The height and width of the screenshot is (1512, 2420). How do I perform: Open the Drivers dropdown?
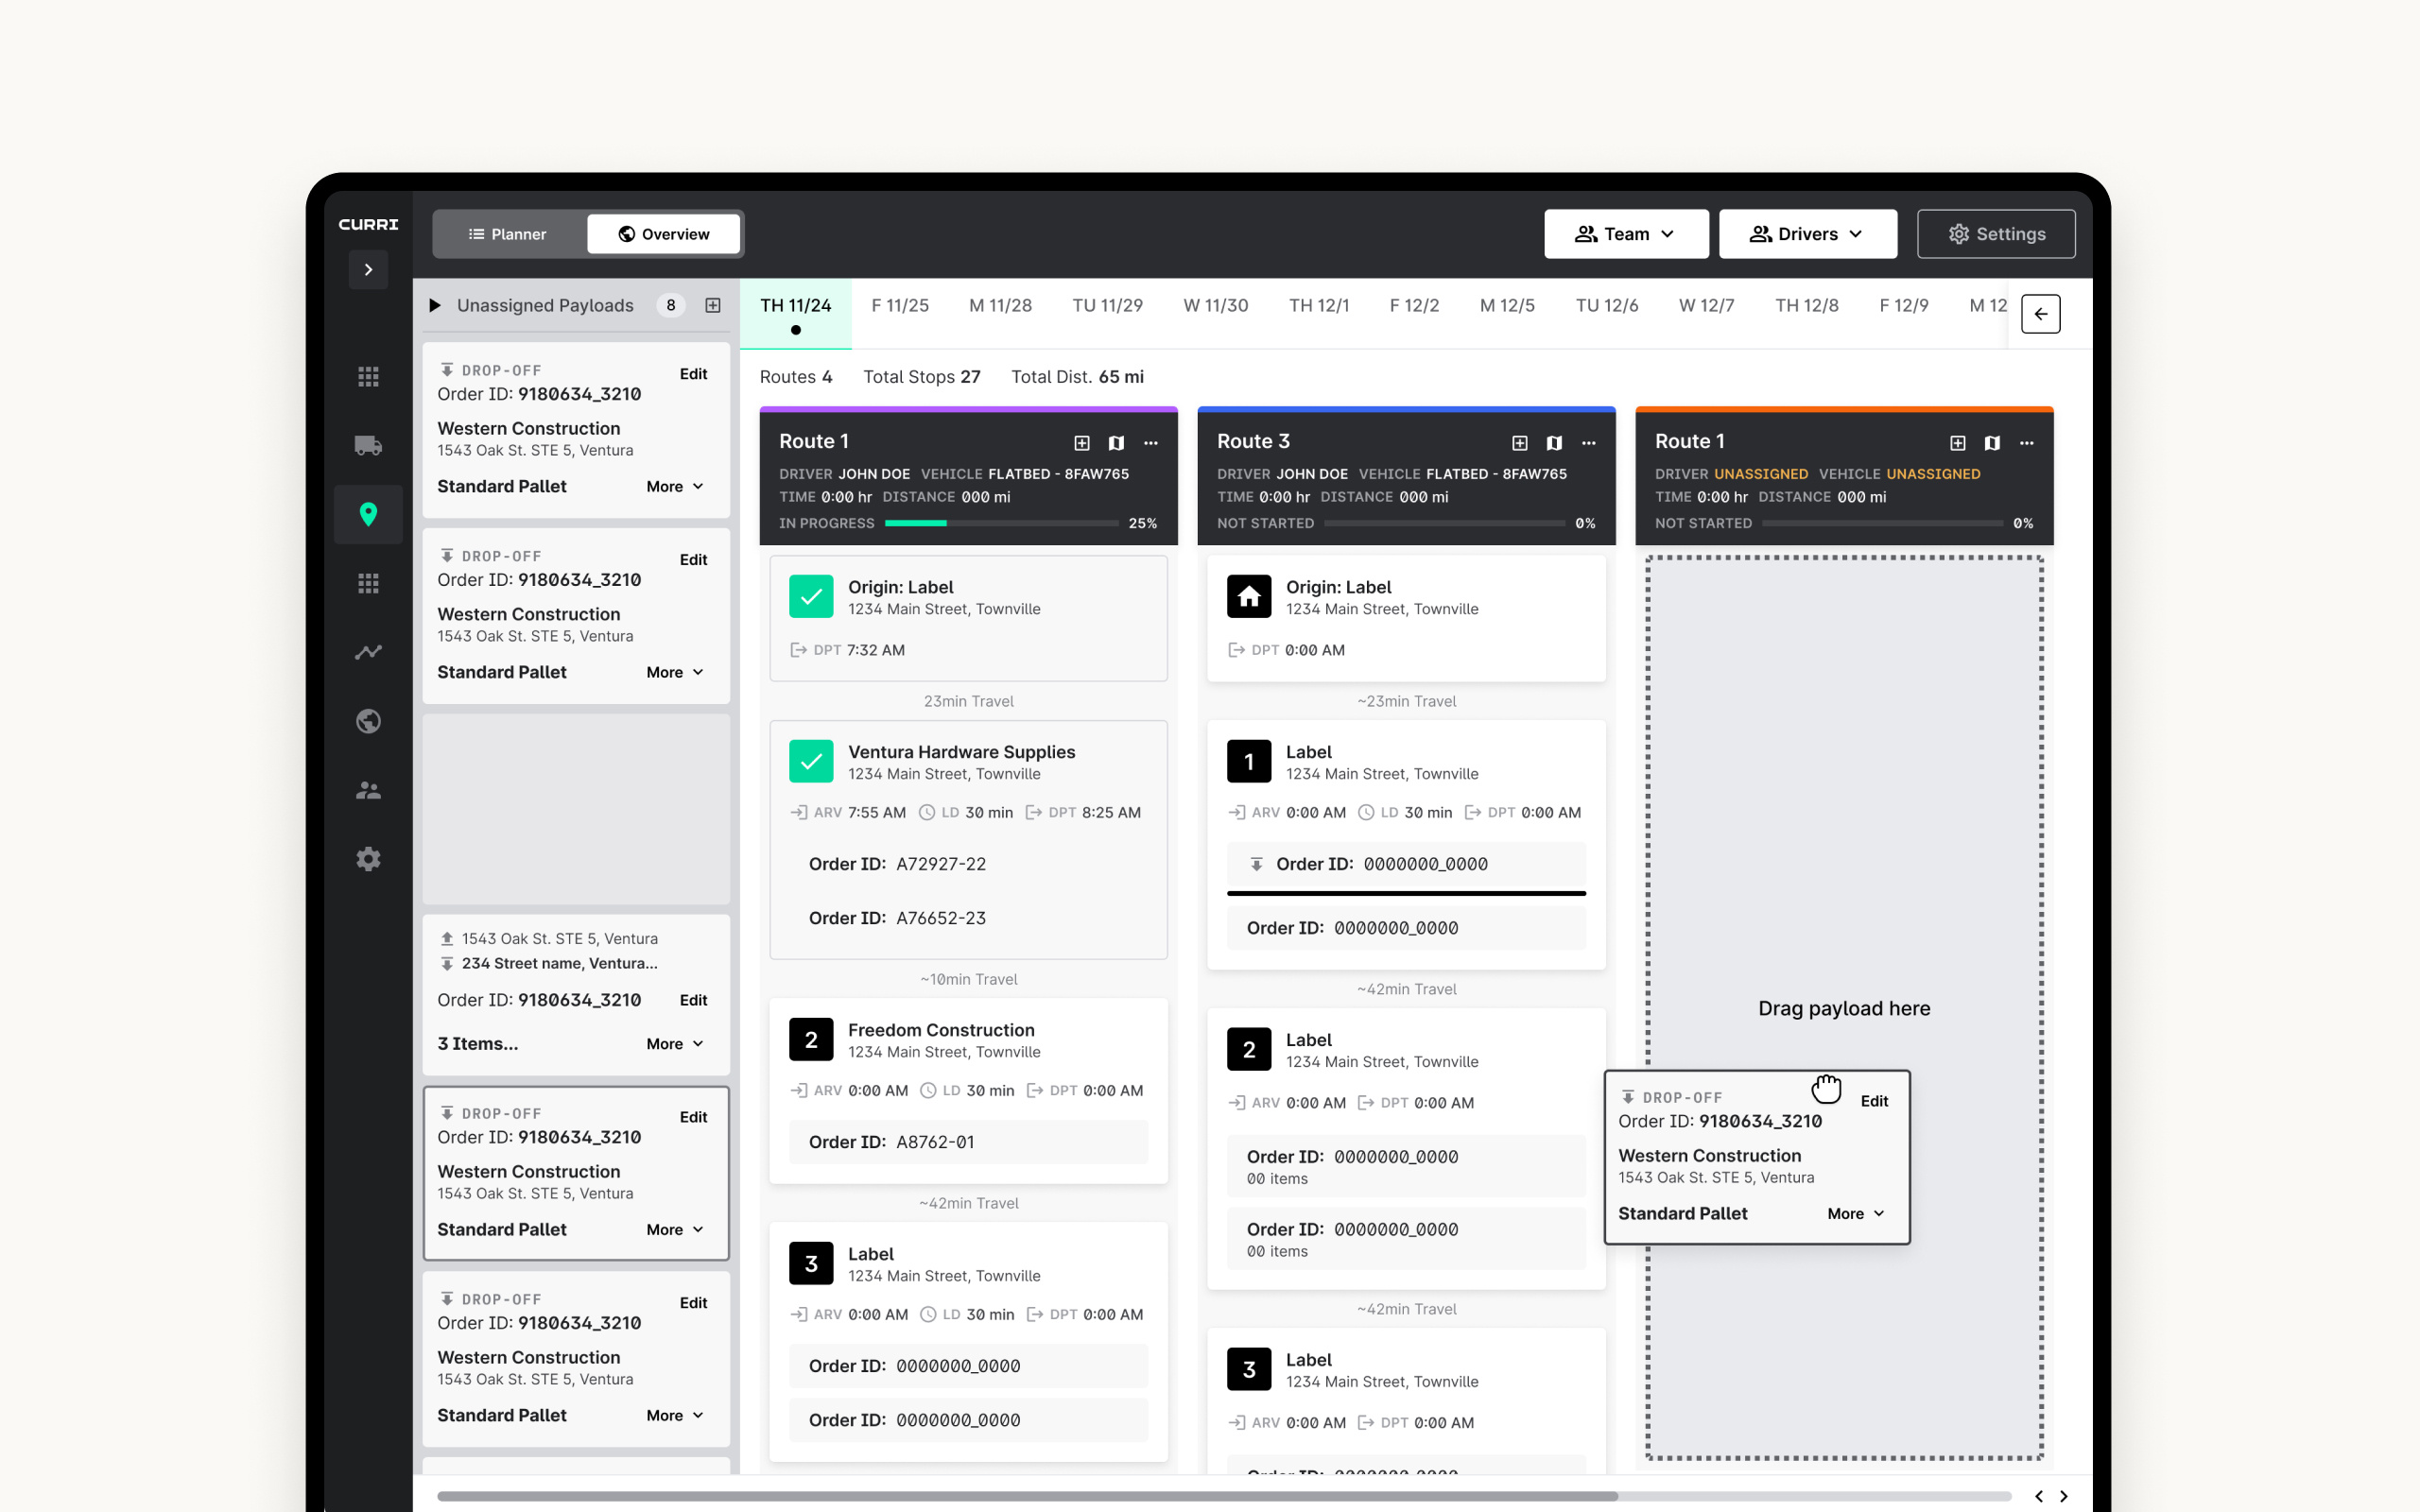pyautogui.click(x=1806, y=233)
